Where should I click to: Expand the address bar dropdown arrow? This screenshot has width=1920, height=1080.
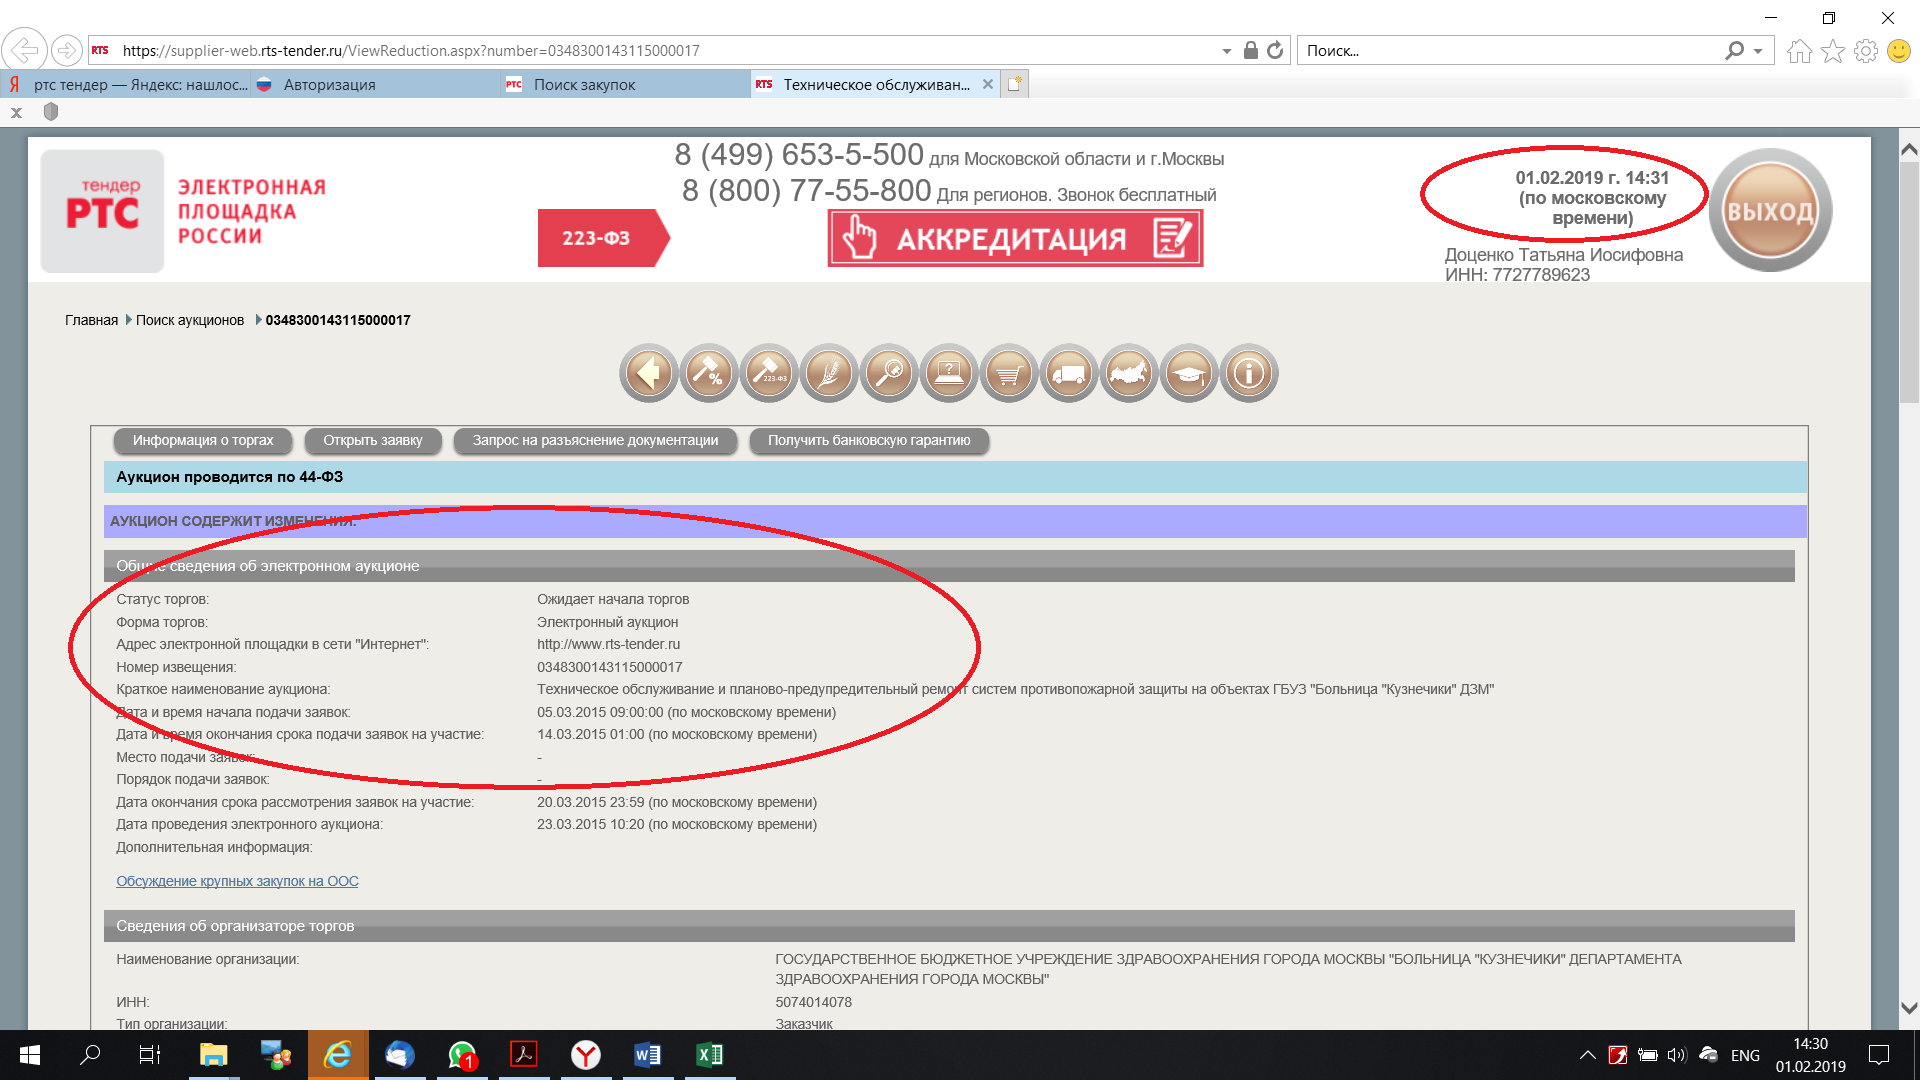click(x=1226, y=51)
